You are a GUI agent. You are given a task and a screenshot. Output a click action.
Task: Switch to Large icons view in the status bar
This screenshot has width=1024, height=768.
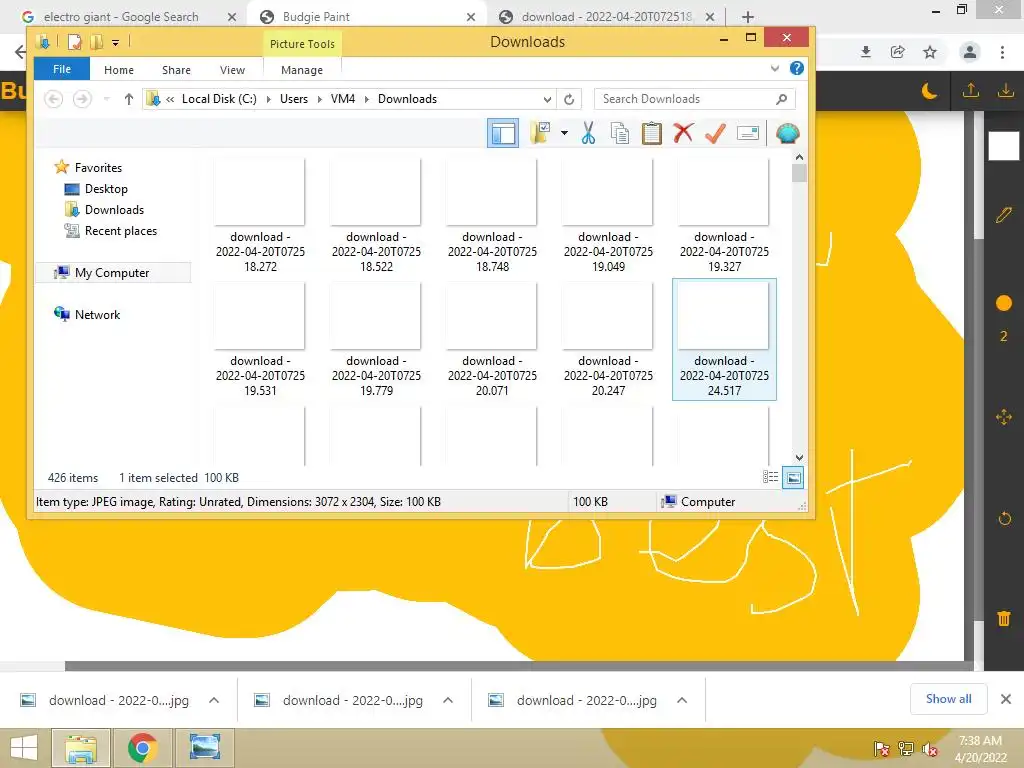[793, 478]
